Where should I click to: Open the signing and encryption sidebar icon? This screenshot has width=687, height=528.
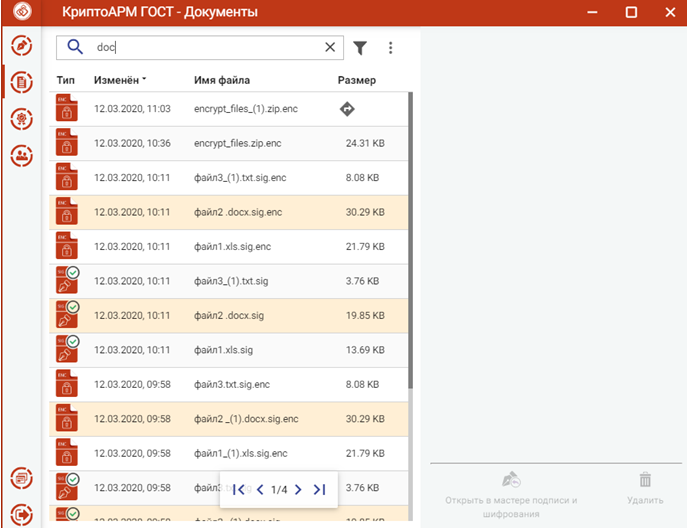(21, 45)
